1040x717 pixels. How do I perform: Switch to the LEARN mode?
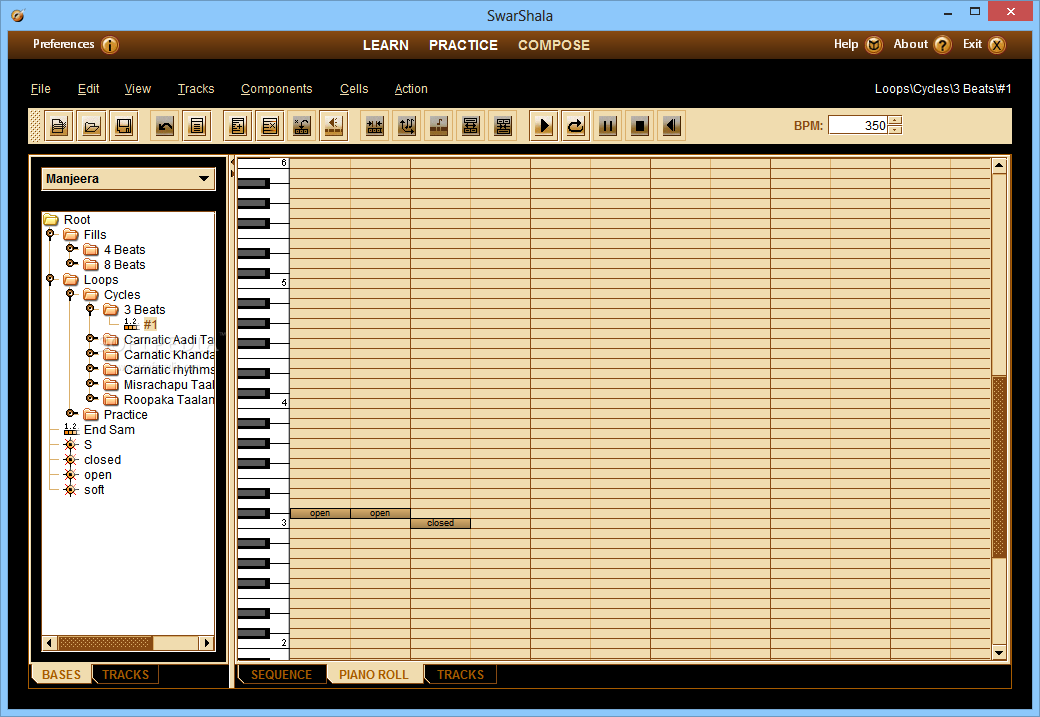pos(386,45)
